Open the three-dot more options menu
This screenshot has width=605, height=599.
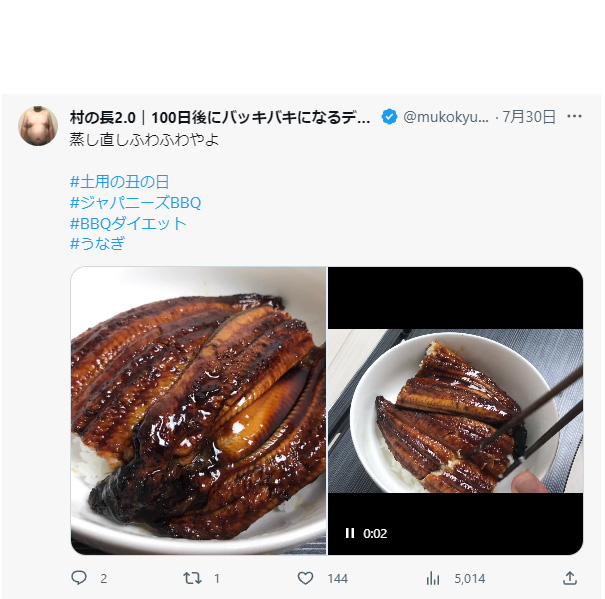coord(574,116)
